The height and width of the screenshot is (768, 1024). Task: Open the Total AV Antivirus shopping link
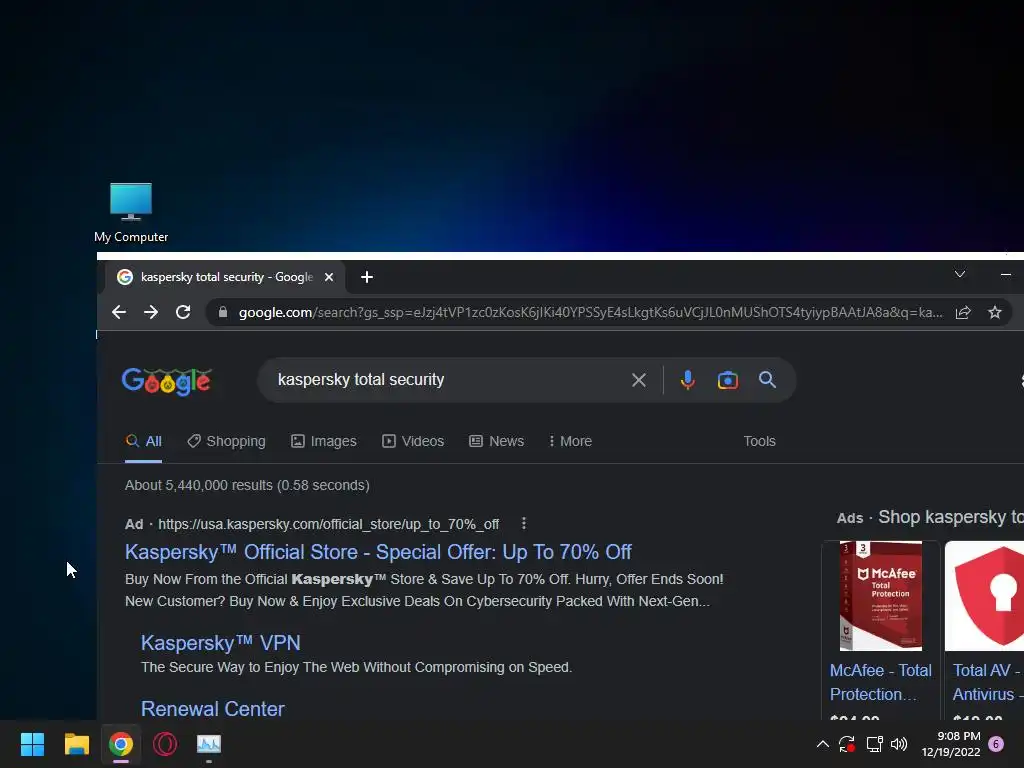coord(987,682)
